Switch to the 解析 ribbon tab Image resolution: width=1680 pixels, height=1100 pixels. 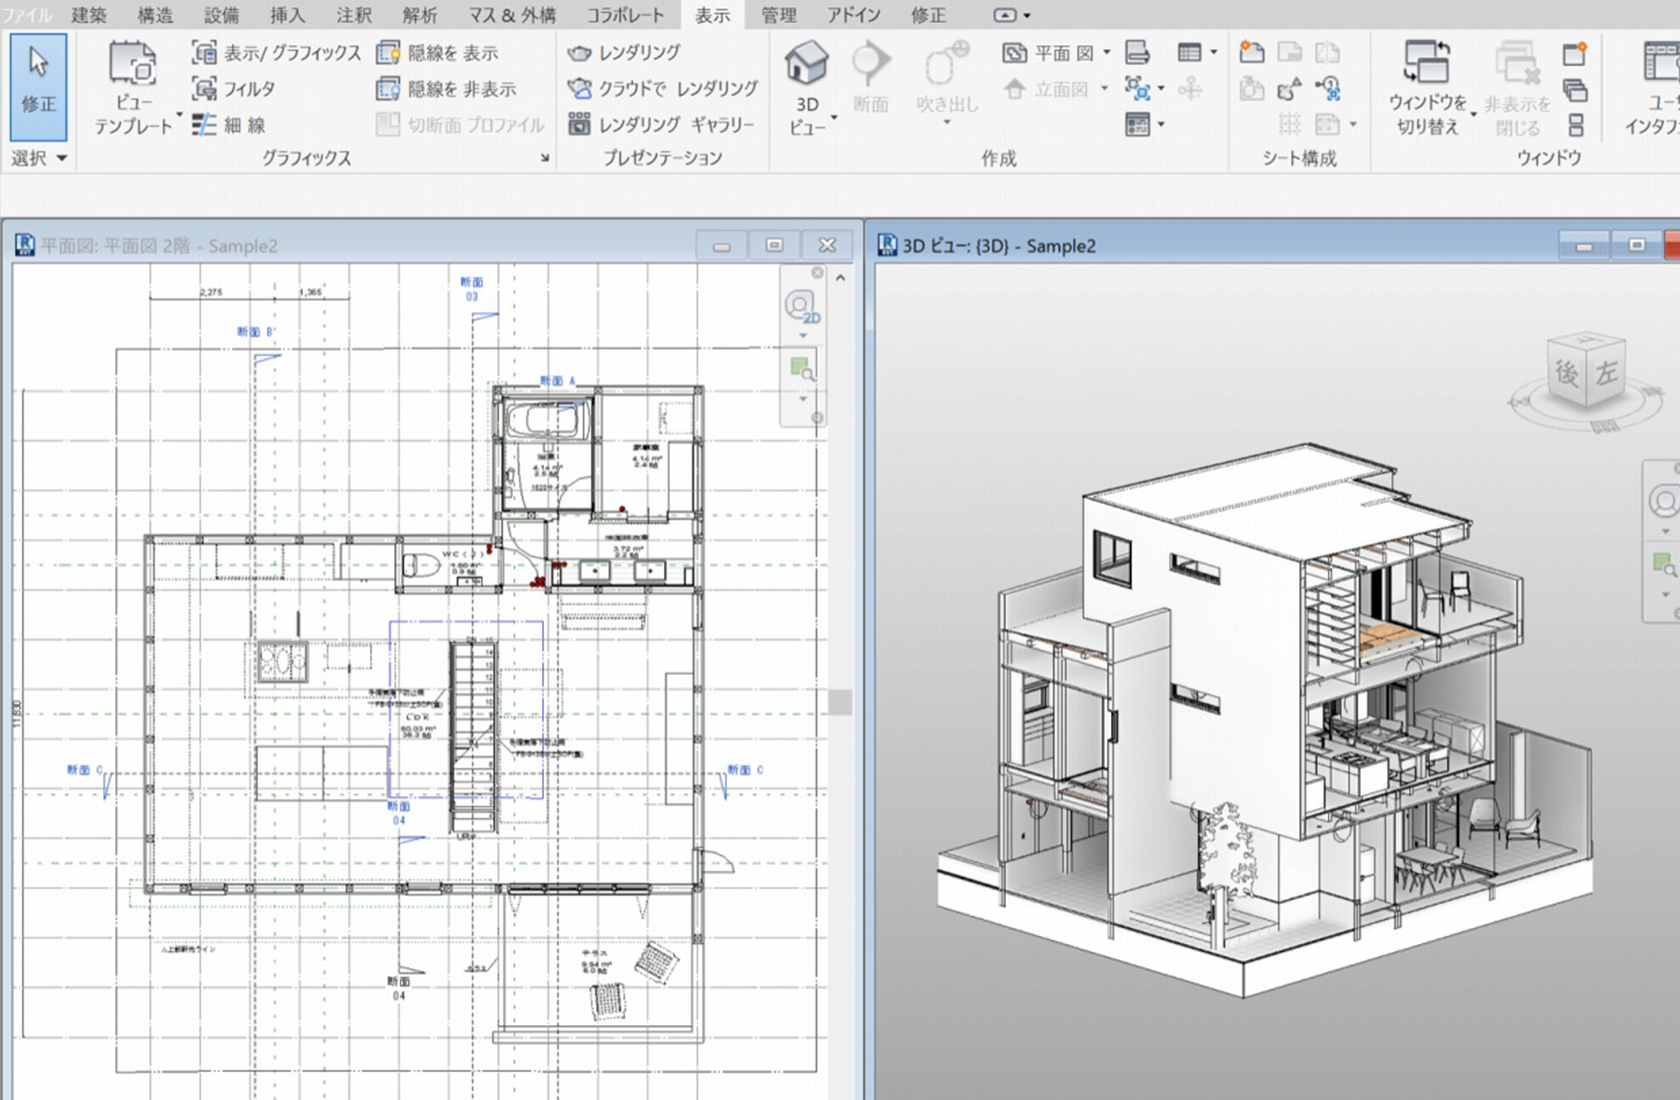(x=419, y=15)
